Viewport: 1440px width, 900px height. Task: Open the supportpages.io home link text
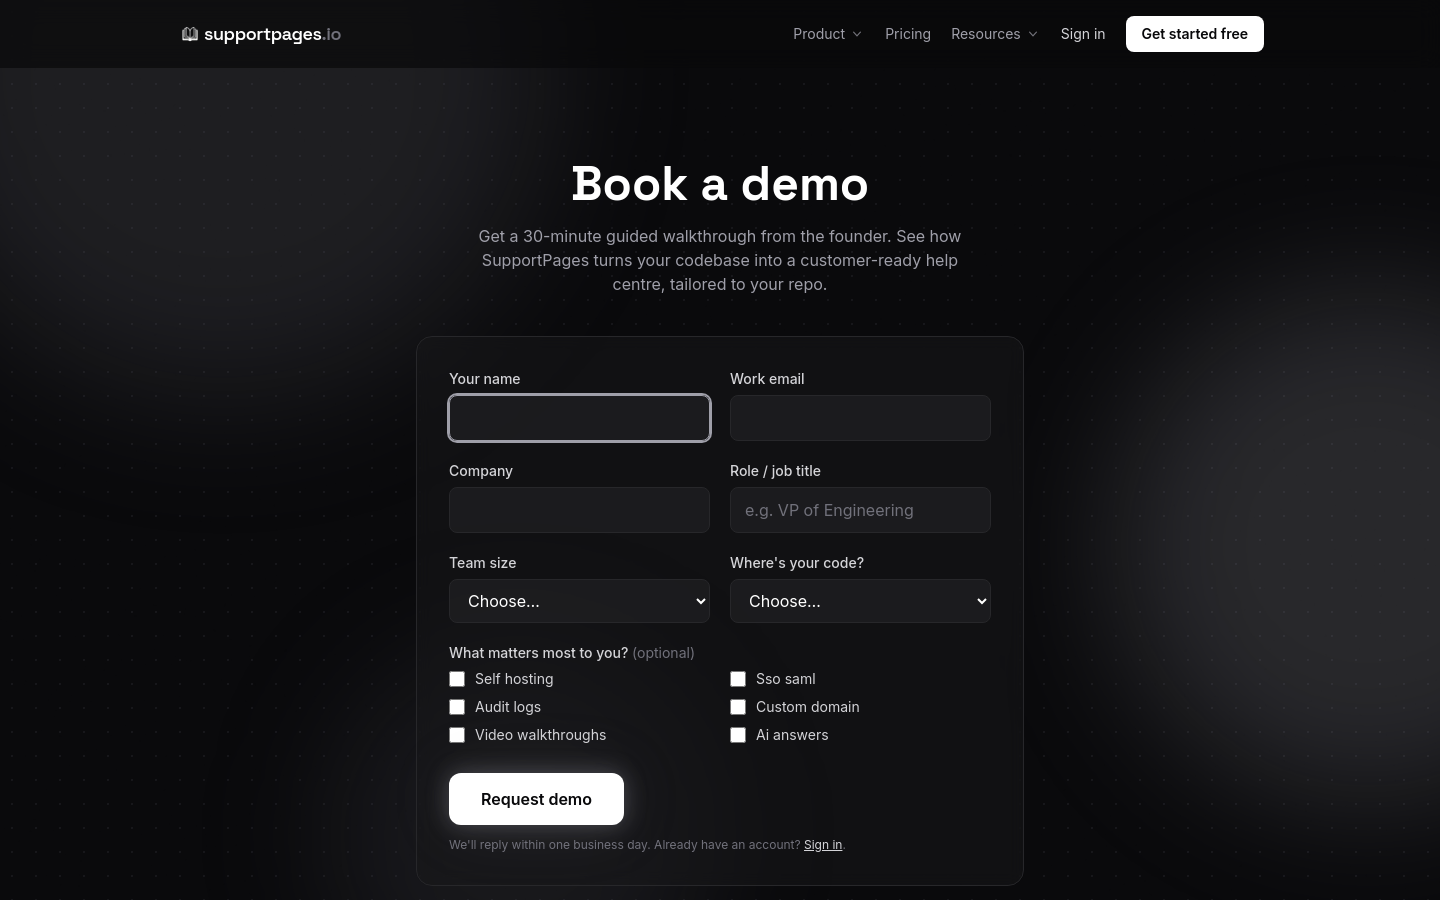[x=272, y=34]
